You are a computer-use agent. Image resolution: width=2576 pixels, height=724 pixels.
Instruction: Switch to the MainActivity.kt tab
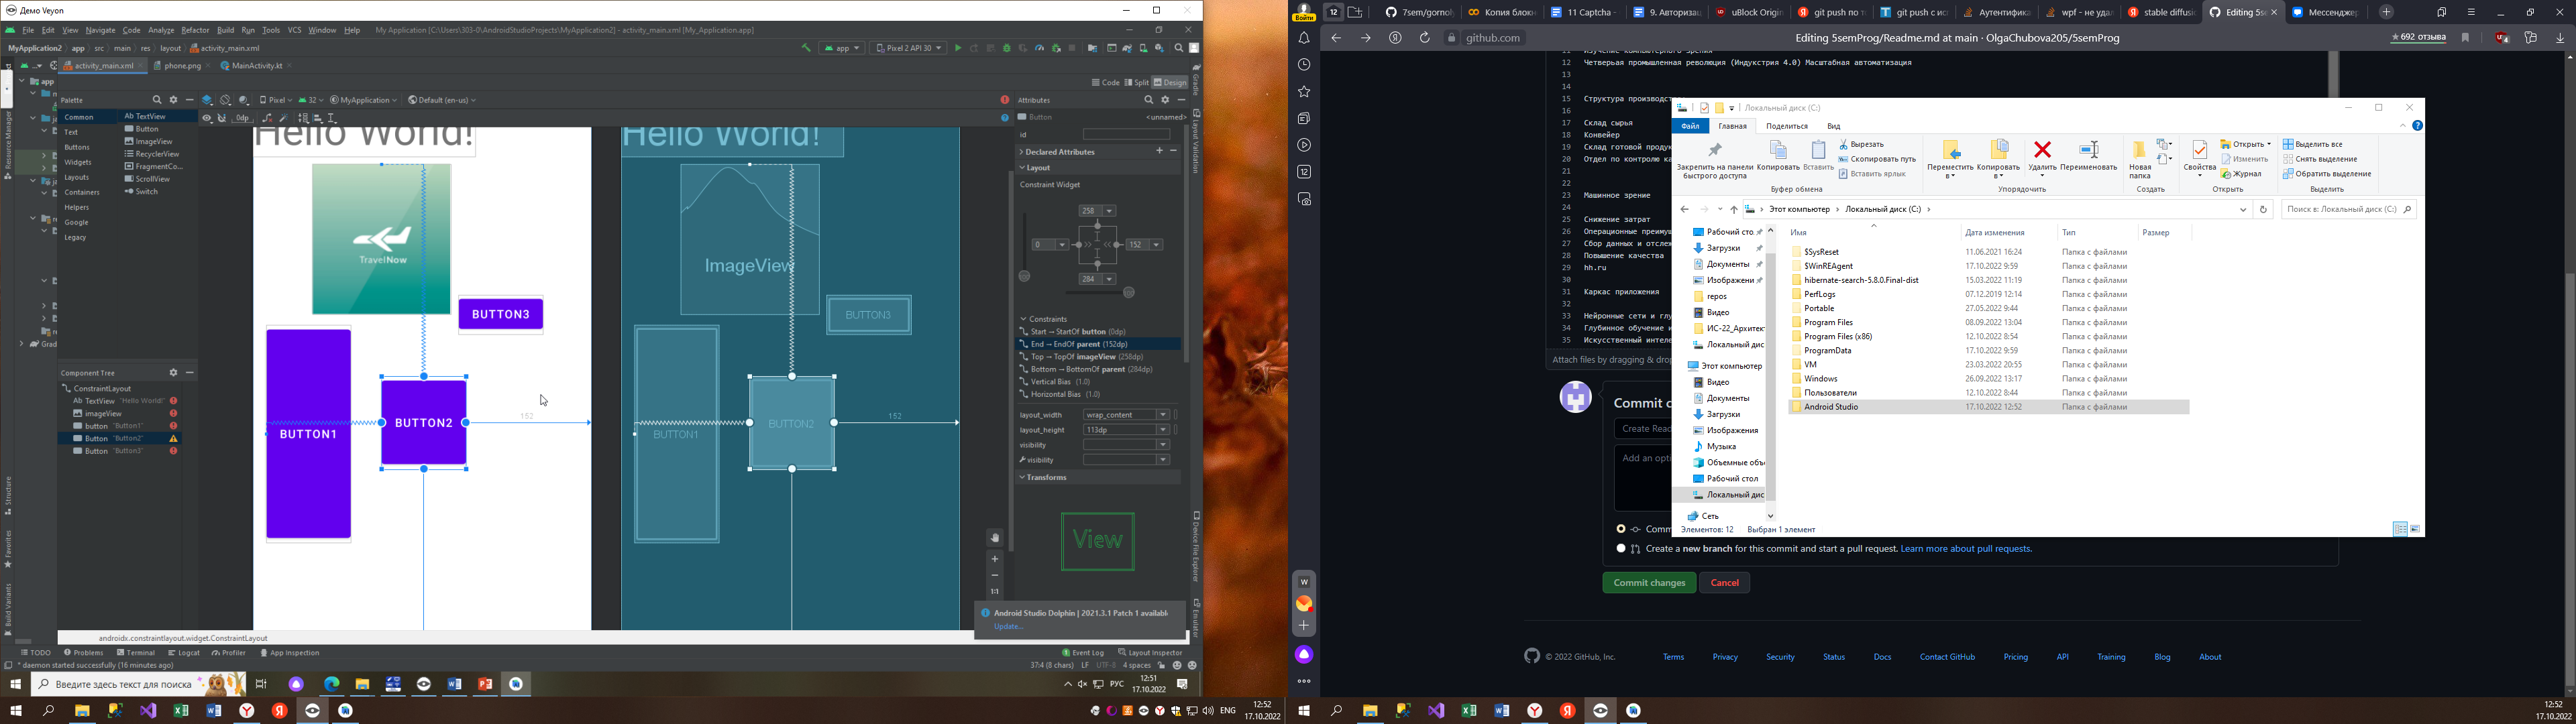tap(251, 66)
